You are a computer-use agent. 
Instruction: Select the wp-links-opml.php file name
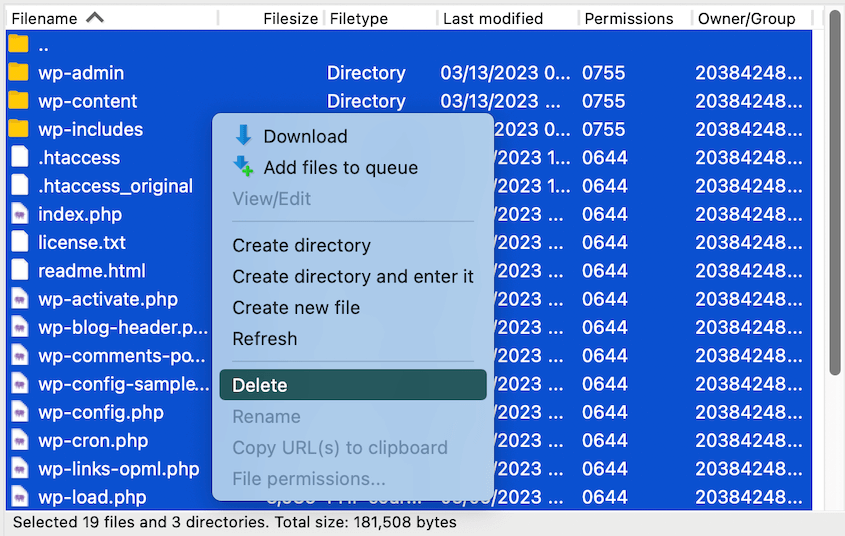point(119,469)
